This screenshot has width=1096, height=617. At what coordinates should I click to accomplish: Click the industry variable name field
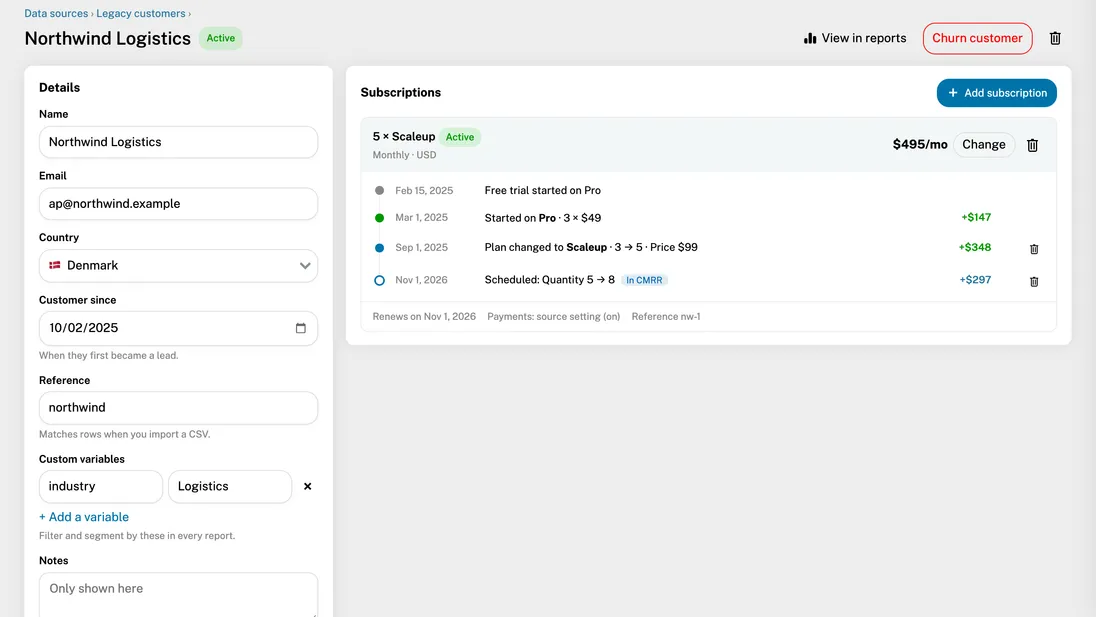pyautogui.click(x=101, y=486)
